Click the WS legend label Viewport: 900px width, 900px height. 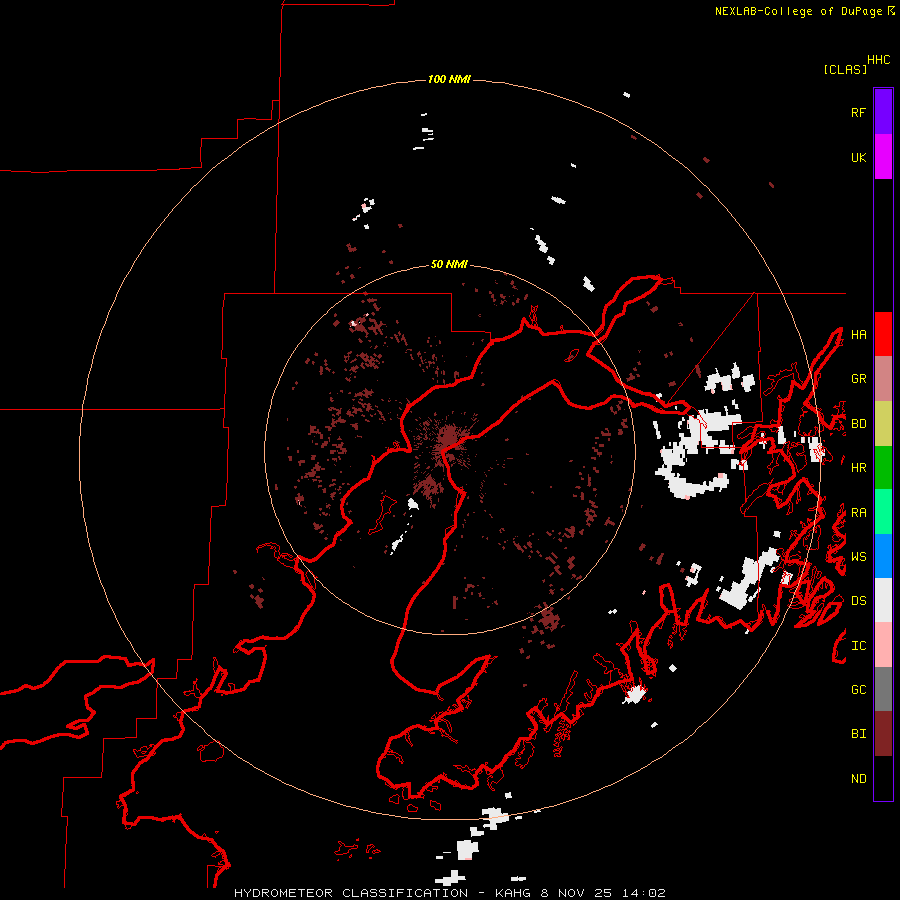(858, 557)
